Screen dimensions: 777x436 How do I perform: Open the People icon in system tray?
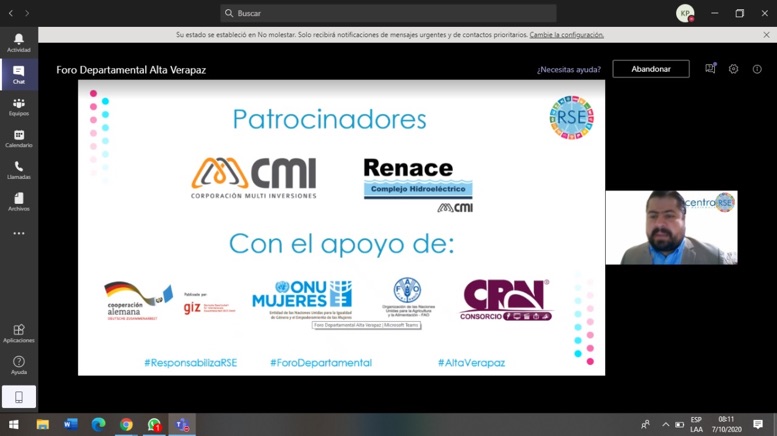[x=645, y=425]
